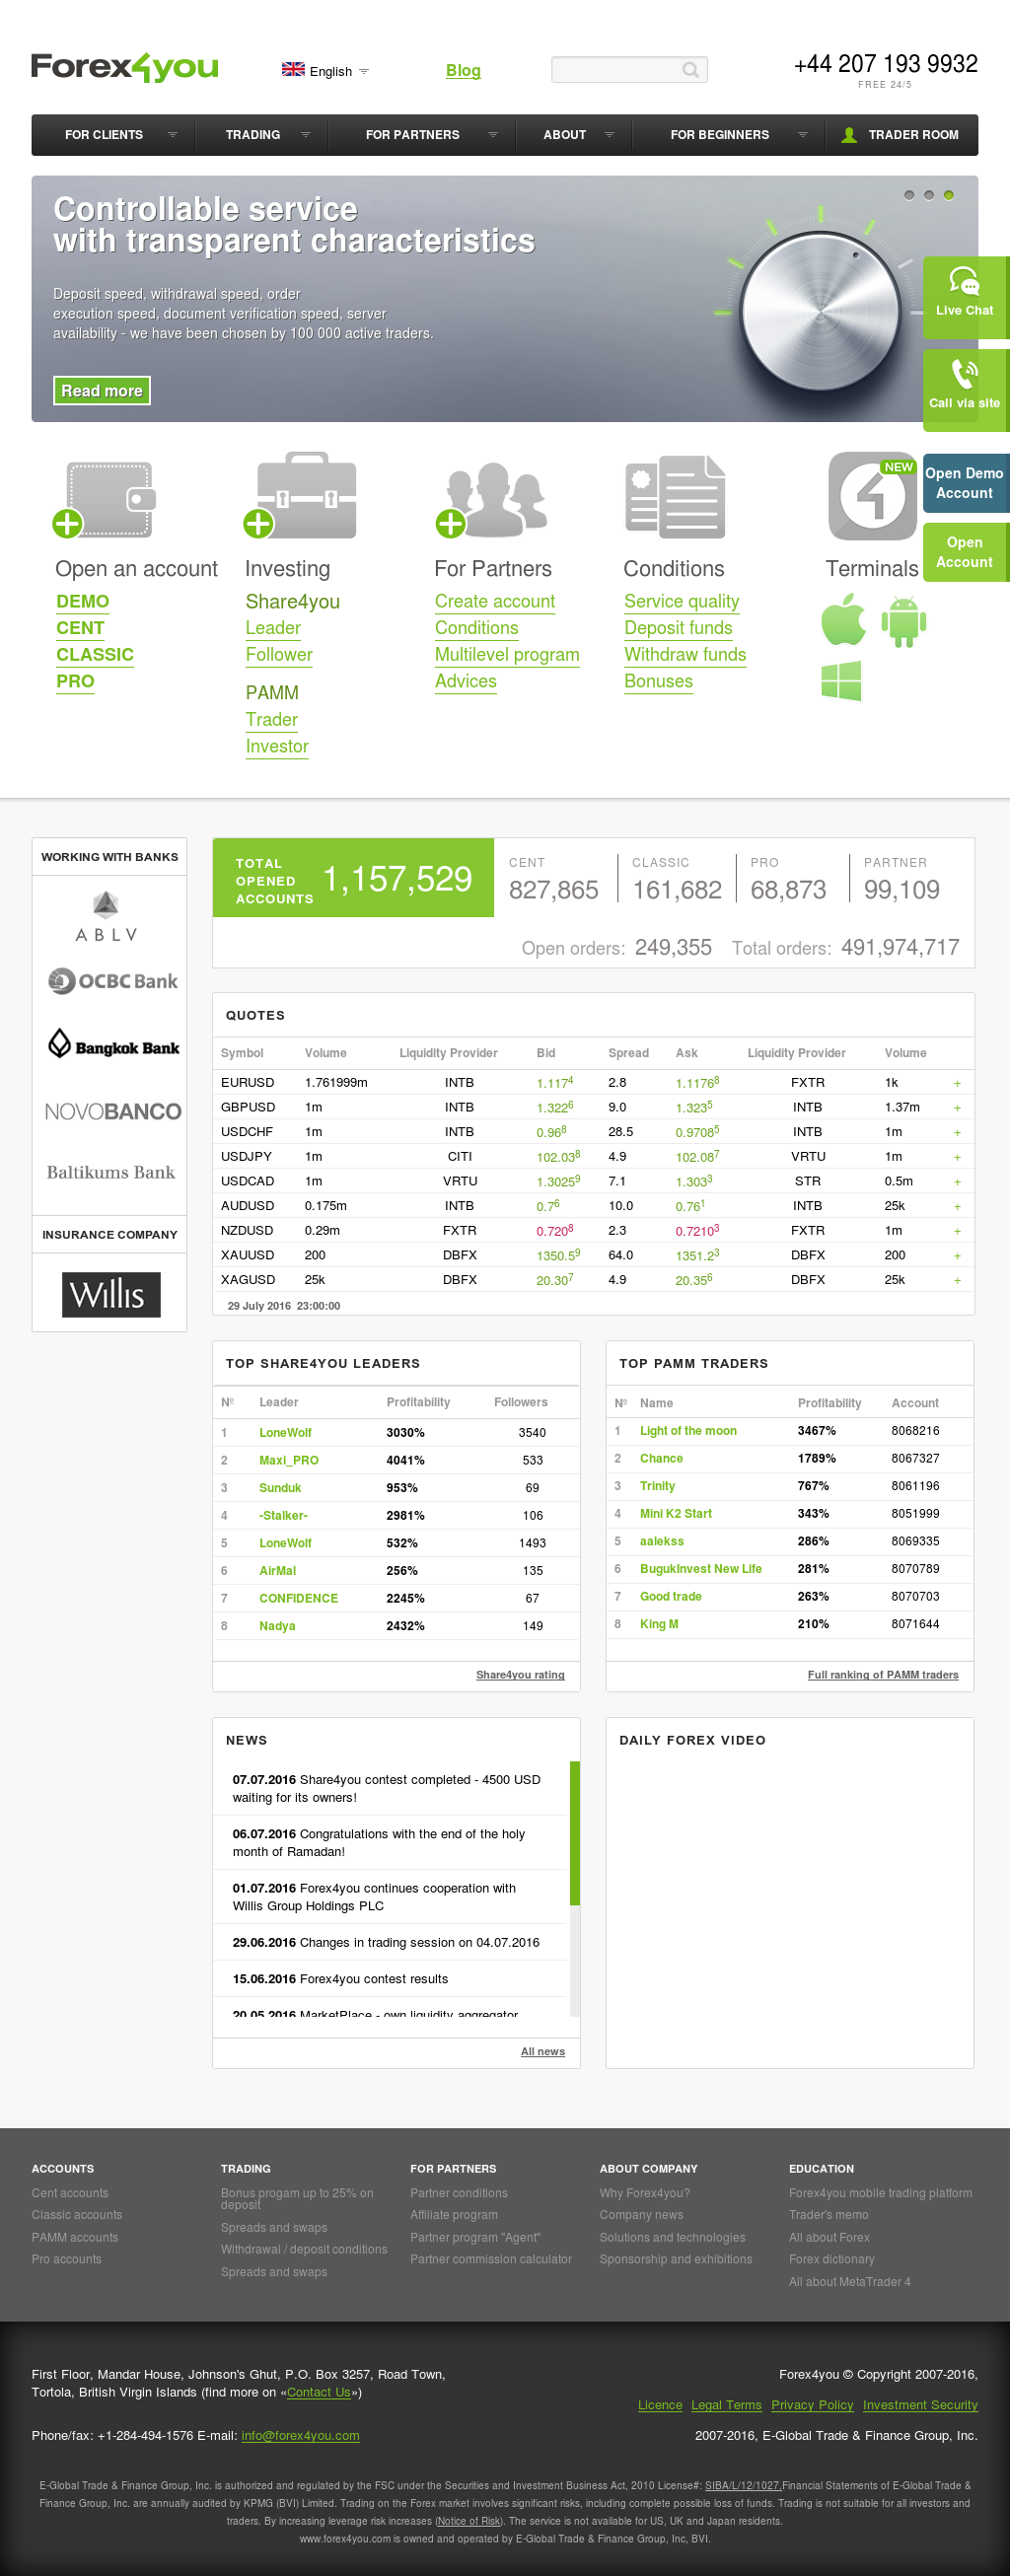The height and width of the screenshot is (2576, 1010).
Task: Click the OCBC Bank logo
Action: point(112,981)
